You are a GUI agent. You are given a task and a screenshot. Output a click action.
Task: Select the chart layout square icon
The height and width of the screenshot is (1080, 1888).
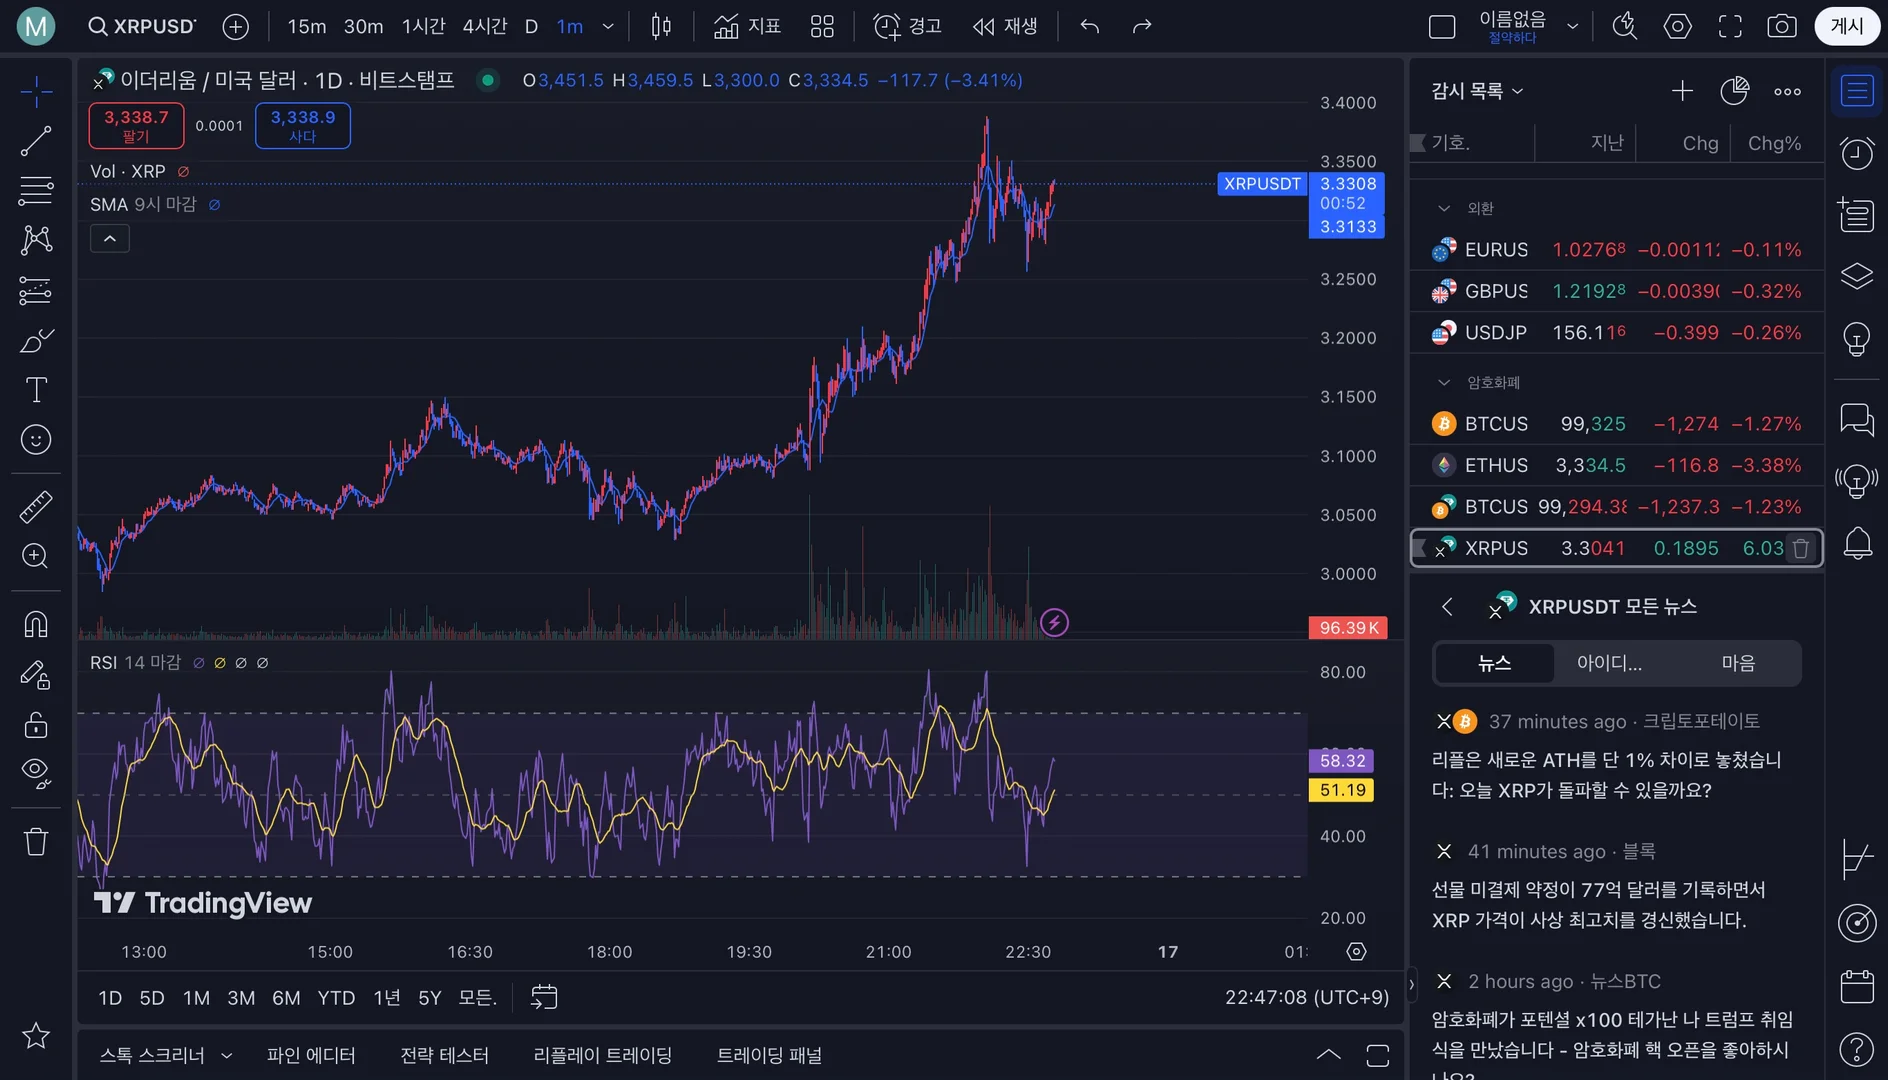(1442, 27)
